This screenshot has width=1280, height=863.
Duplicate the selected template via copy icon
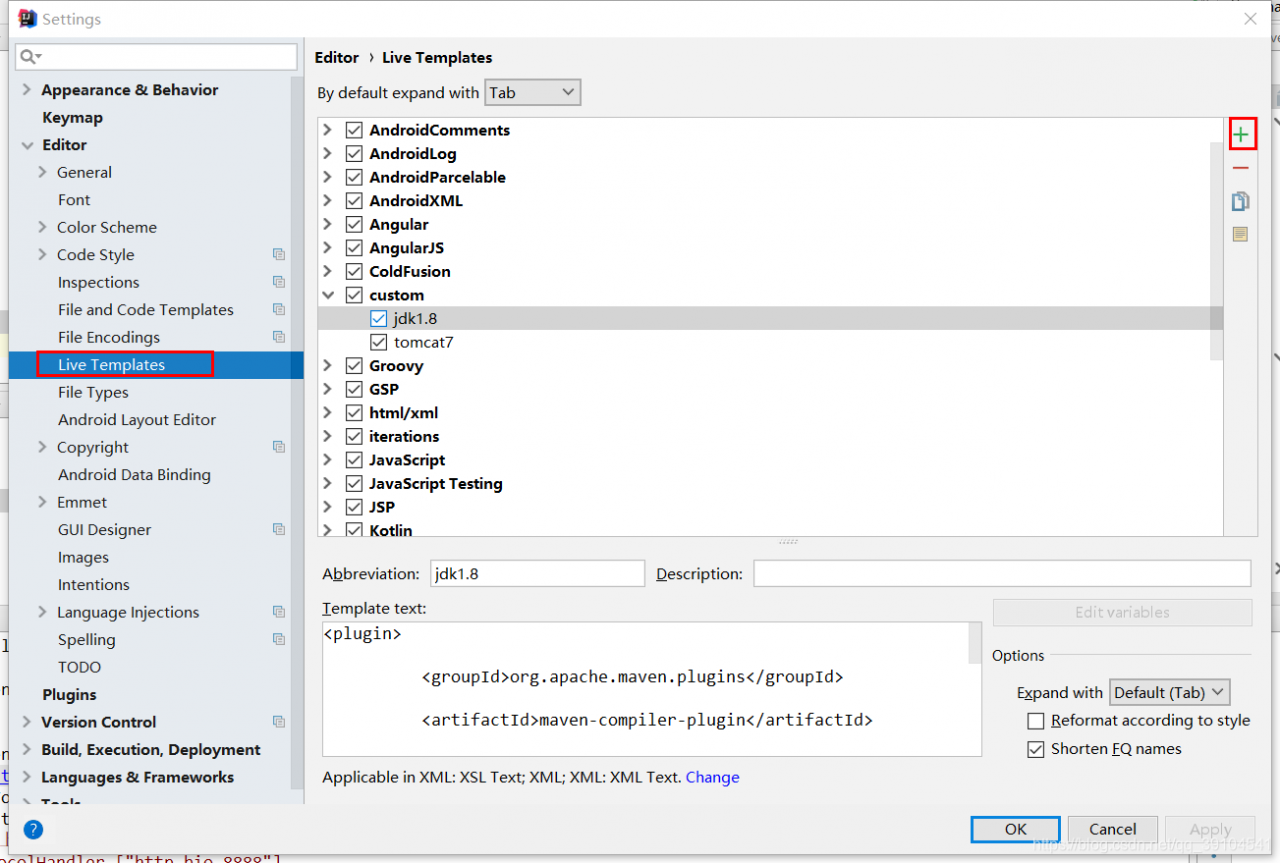tap(1241, 201)
